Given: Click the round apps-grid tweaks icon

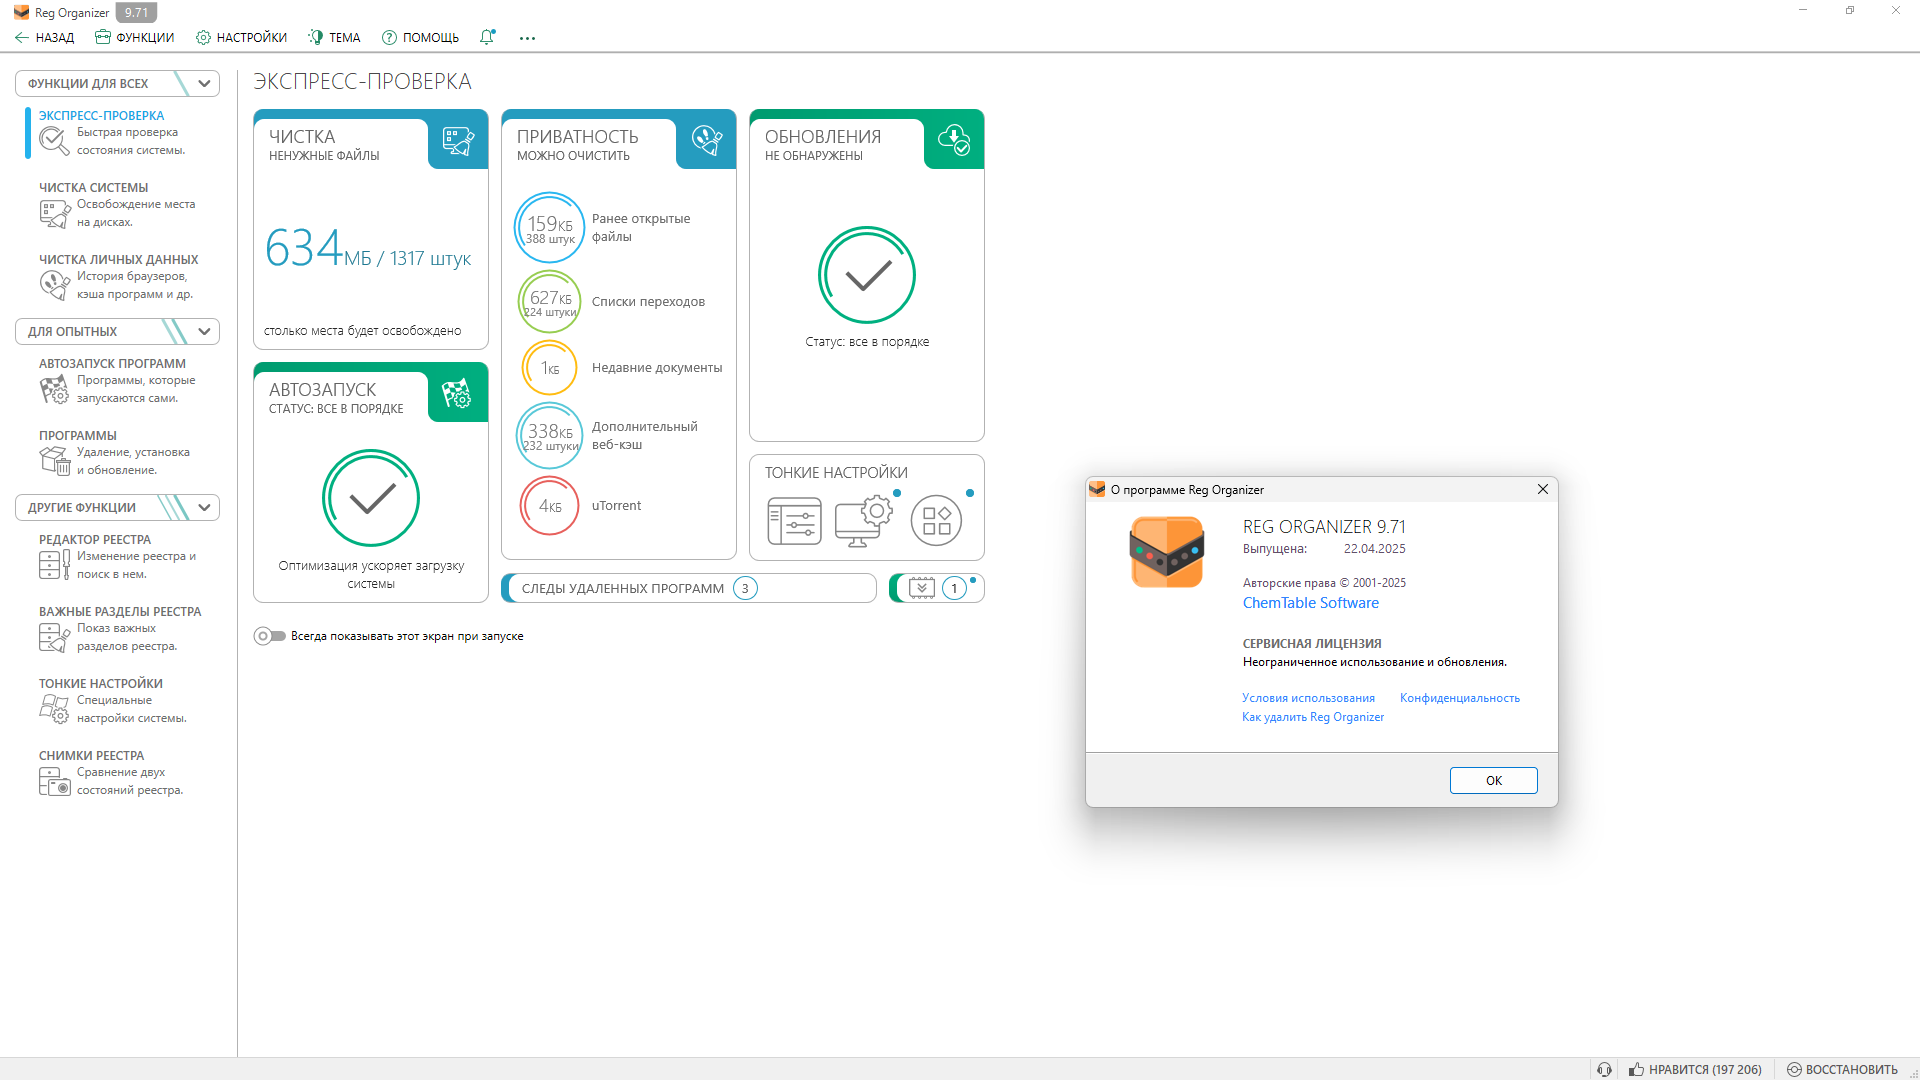Looking at the screenshot, I should pos(936,521).
